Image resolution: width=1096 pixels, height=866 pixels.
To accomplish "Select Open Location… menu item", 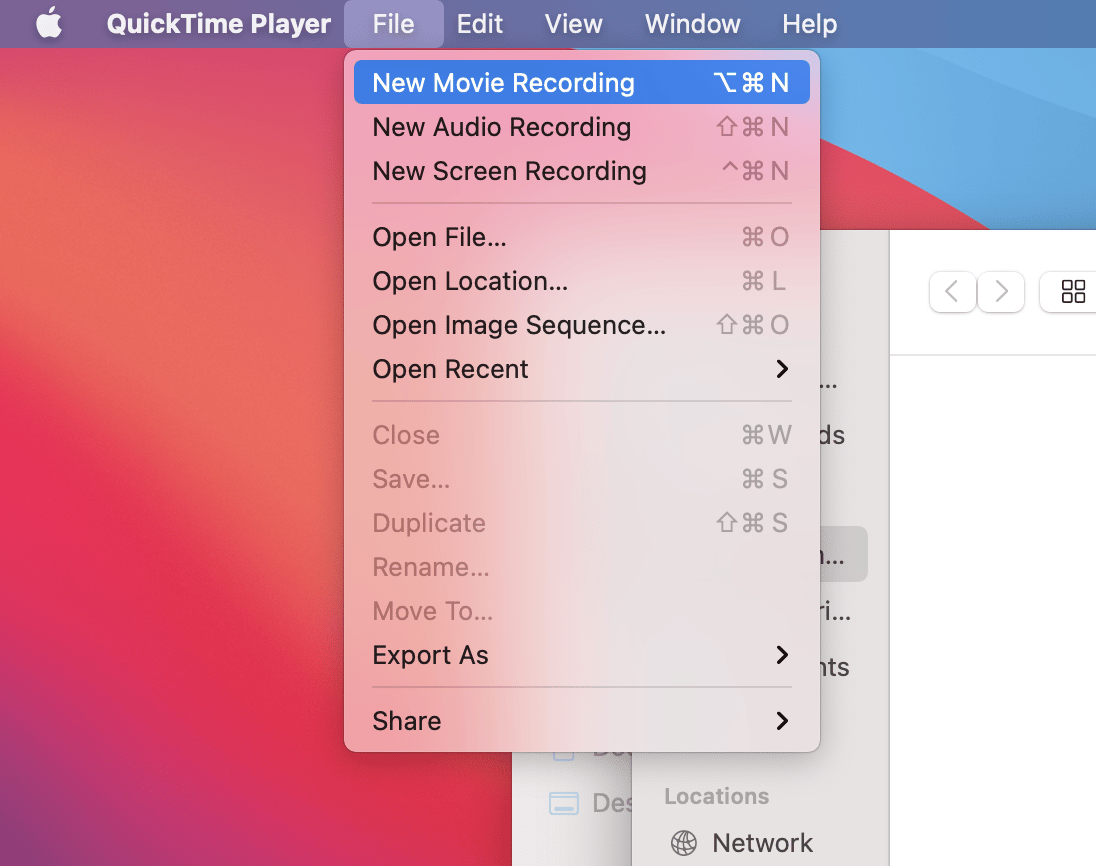I will tap(582, 281).
